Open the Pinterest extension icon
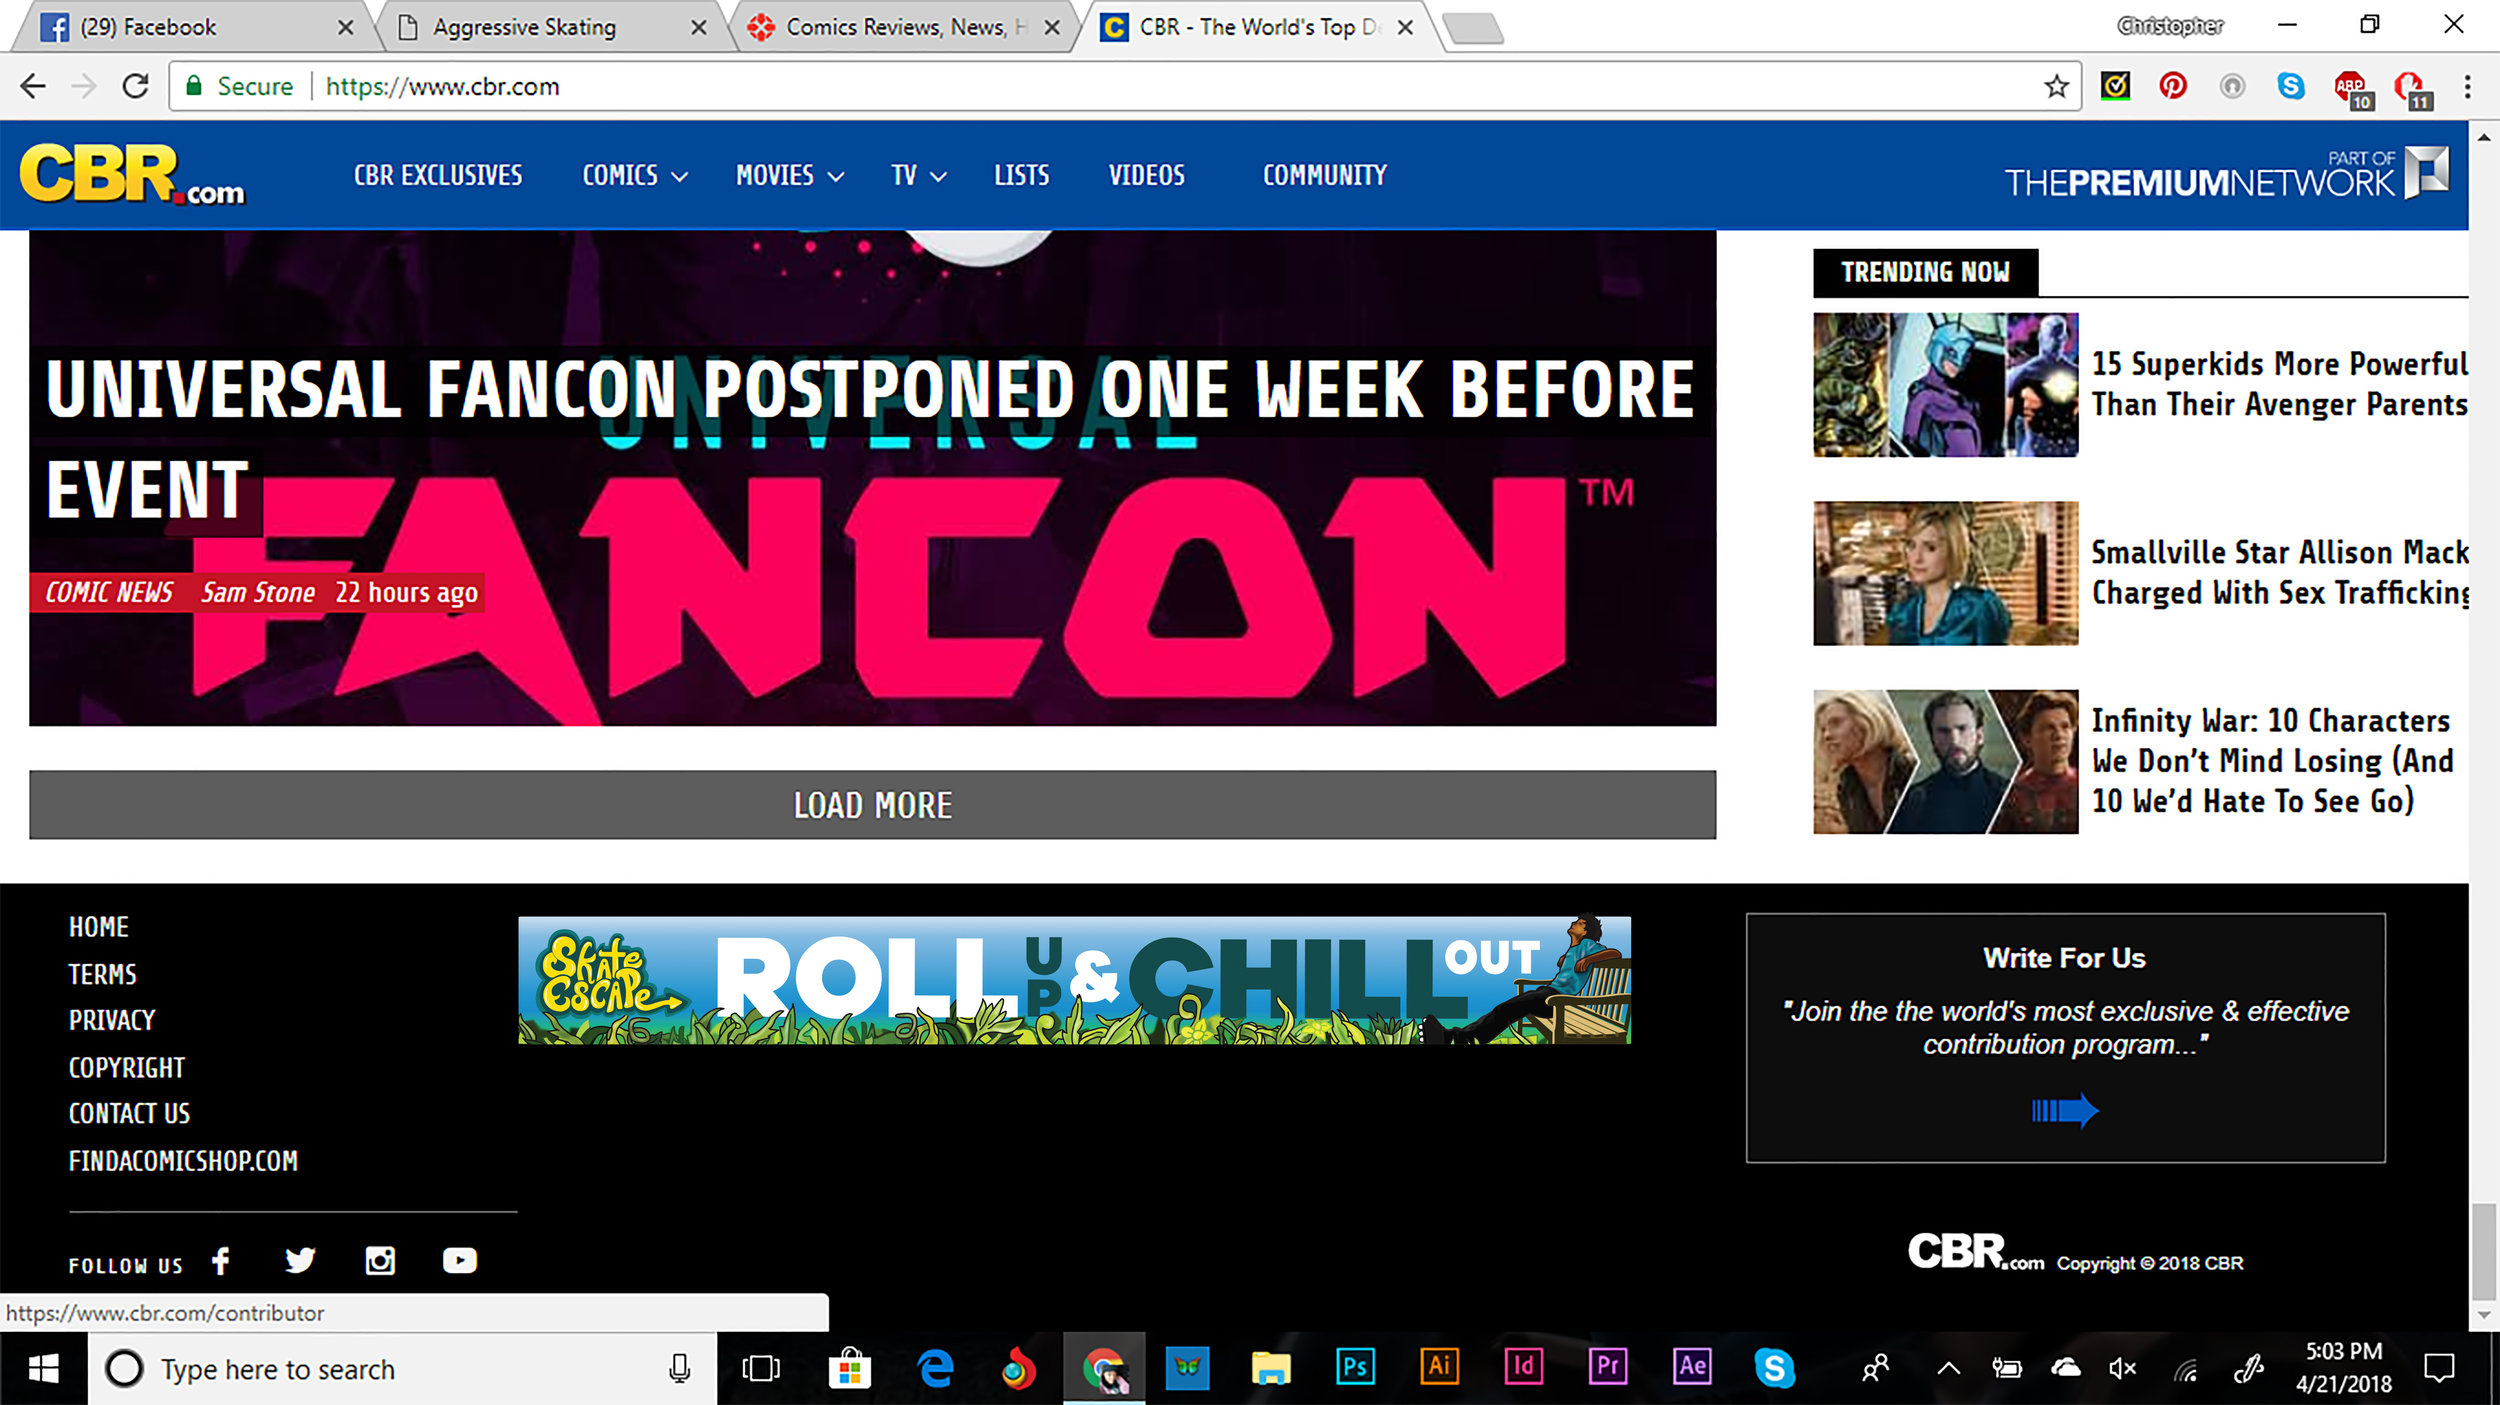 click(2172, 86)
